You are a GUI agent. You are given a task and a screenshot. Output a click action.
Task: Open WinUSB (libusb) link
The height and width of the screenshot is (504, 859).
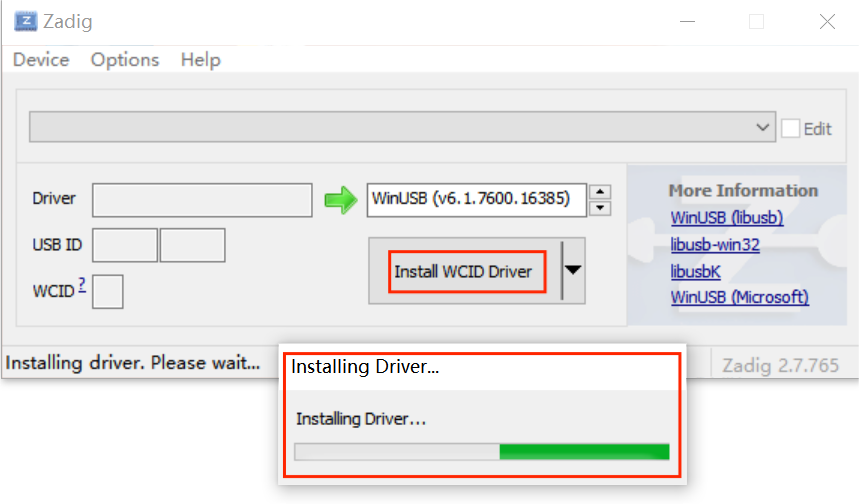[x=726, y=217]
